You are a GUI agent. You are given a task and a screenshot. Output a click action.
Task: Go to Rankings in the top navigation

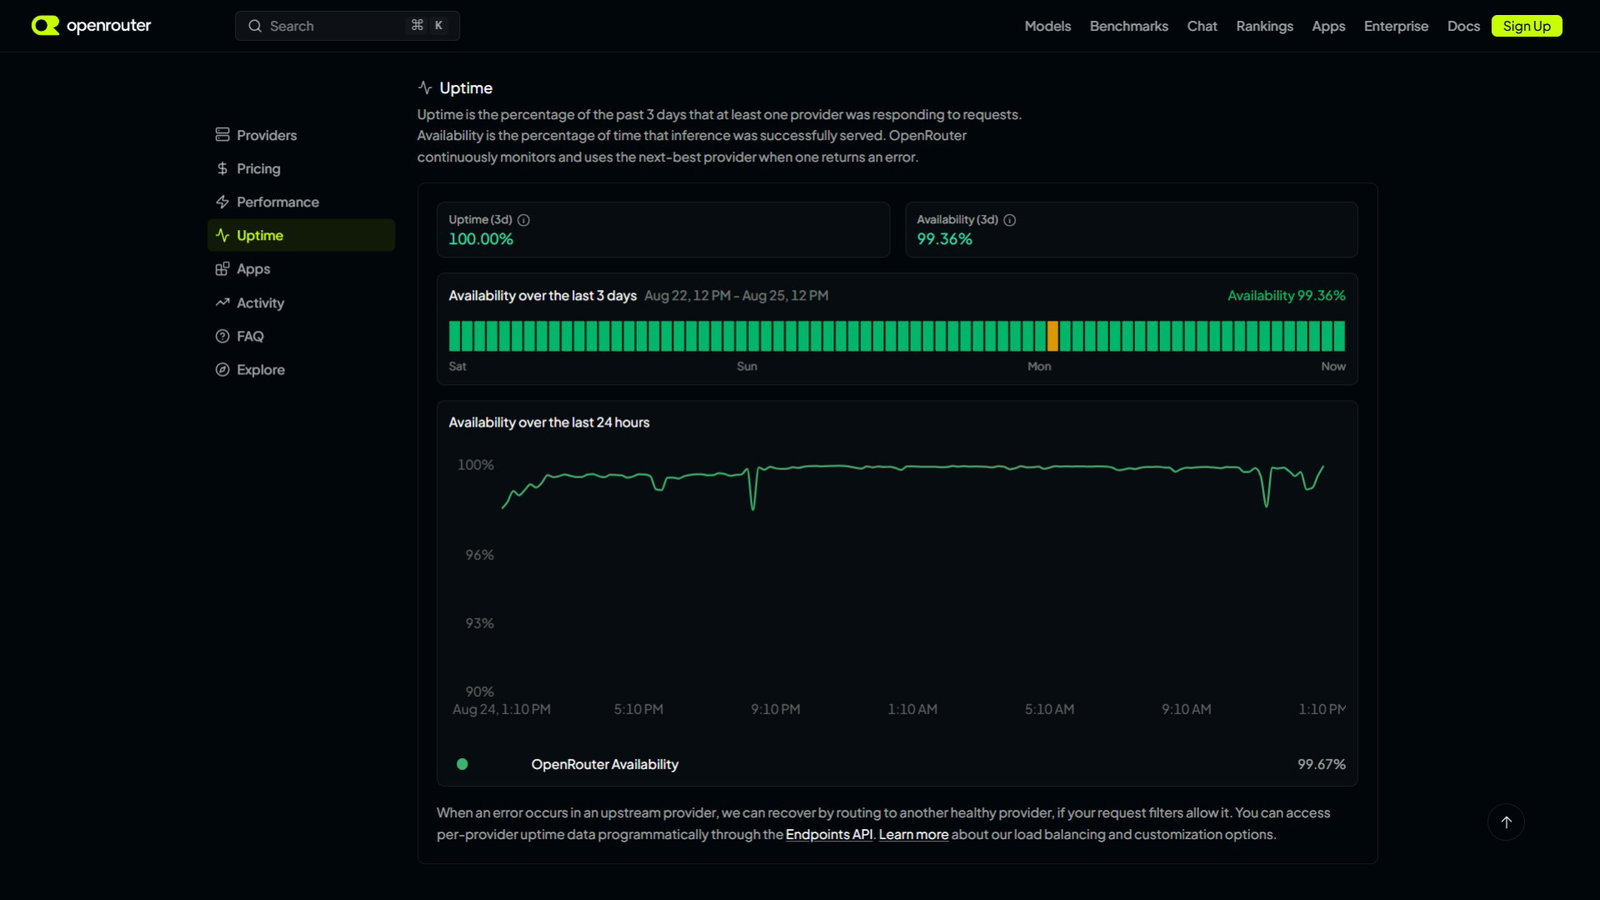pyautogui.click(x=1264, y=26)
